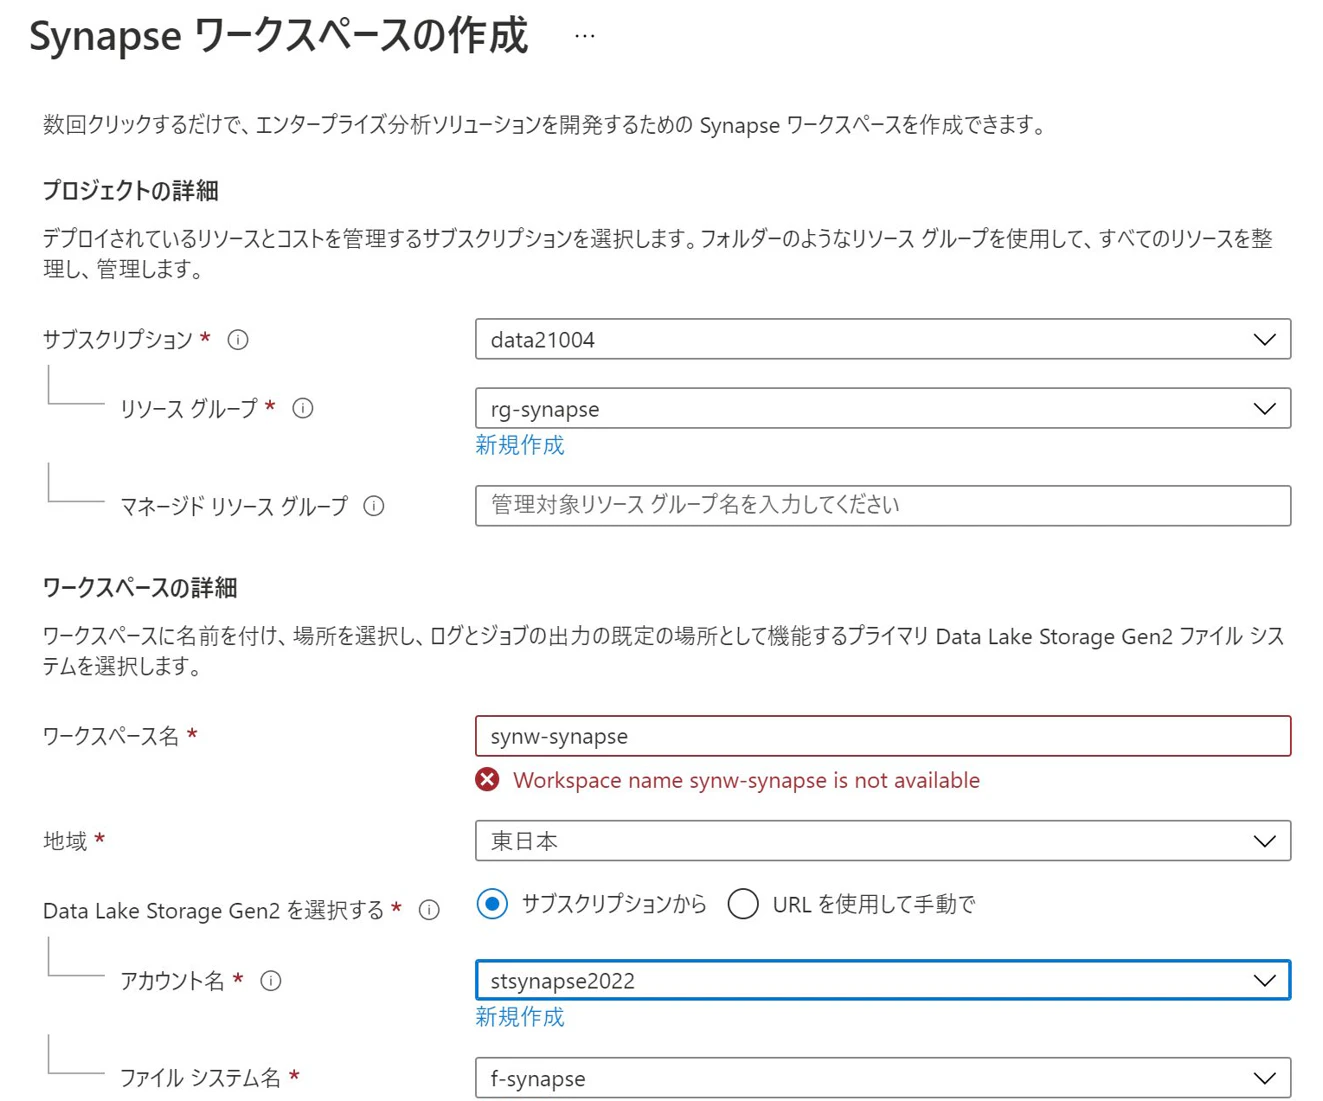The image size is (1323, 1101).
Task: Select the サブスクリプションから radio button
Action: [492, 904]
